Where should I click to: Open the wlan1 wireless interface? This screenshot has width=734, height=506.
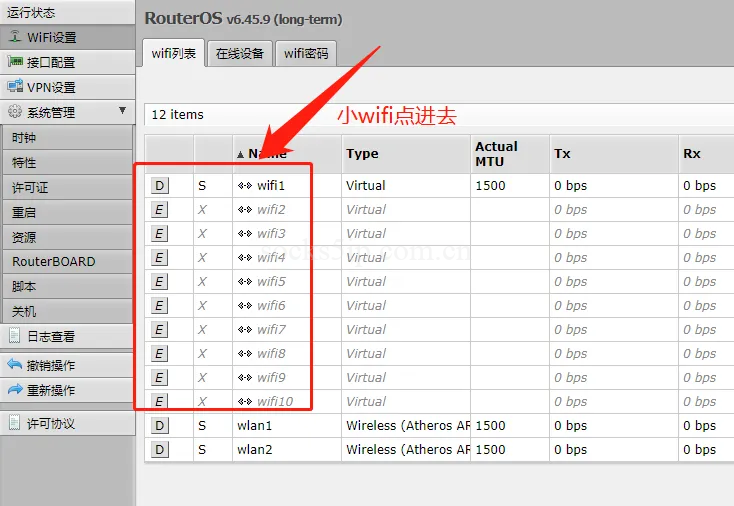pos(255,425)
